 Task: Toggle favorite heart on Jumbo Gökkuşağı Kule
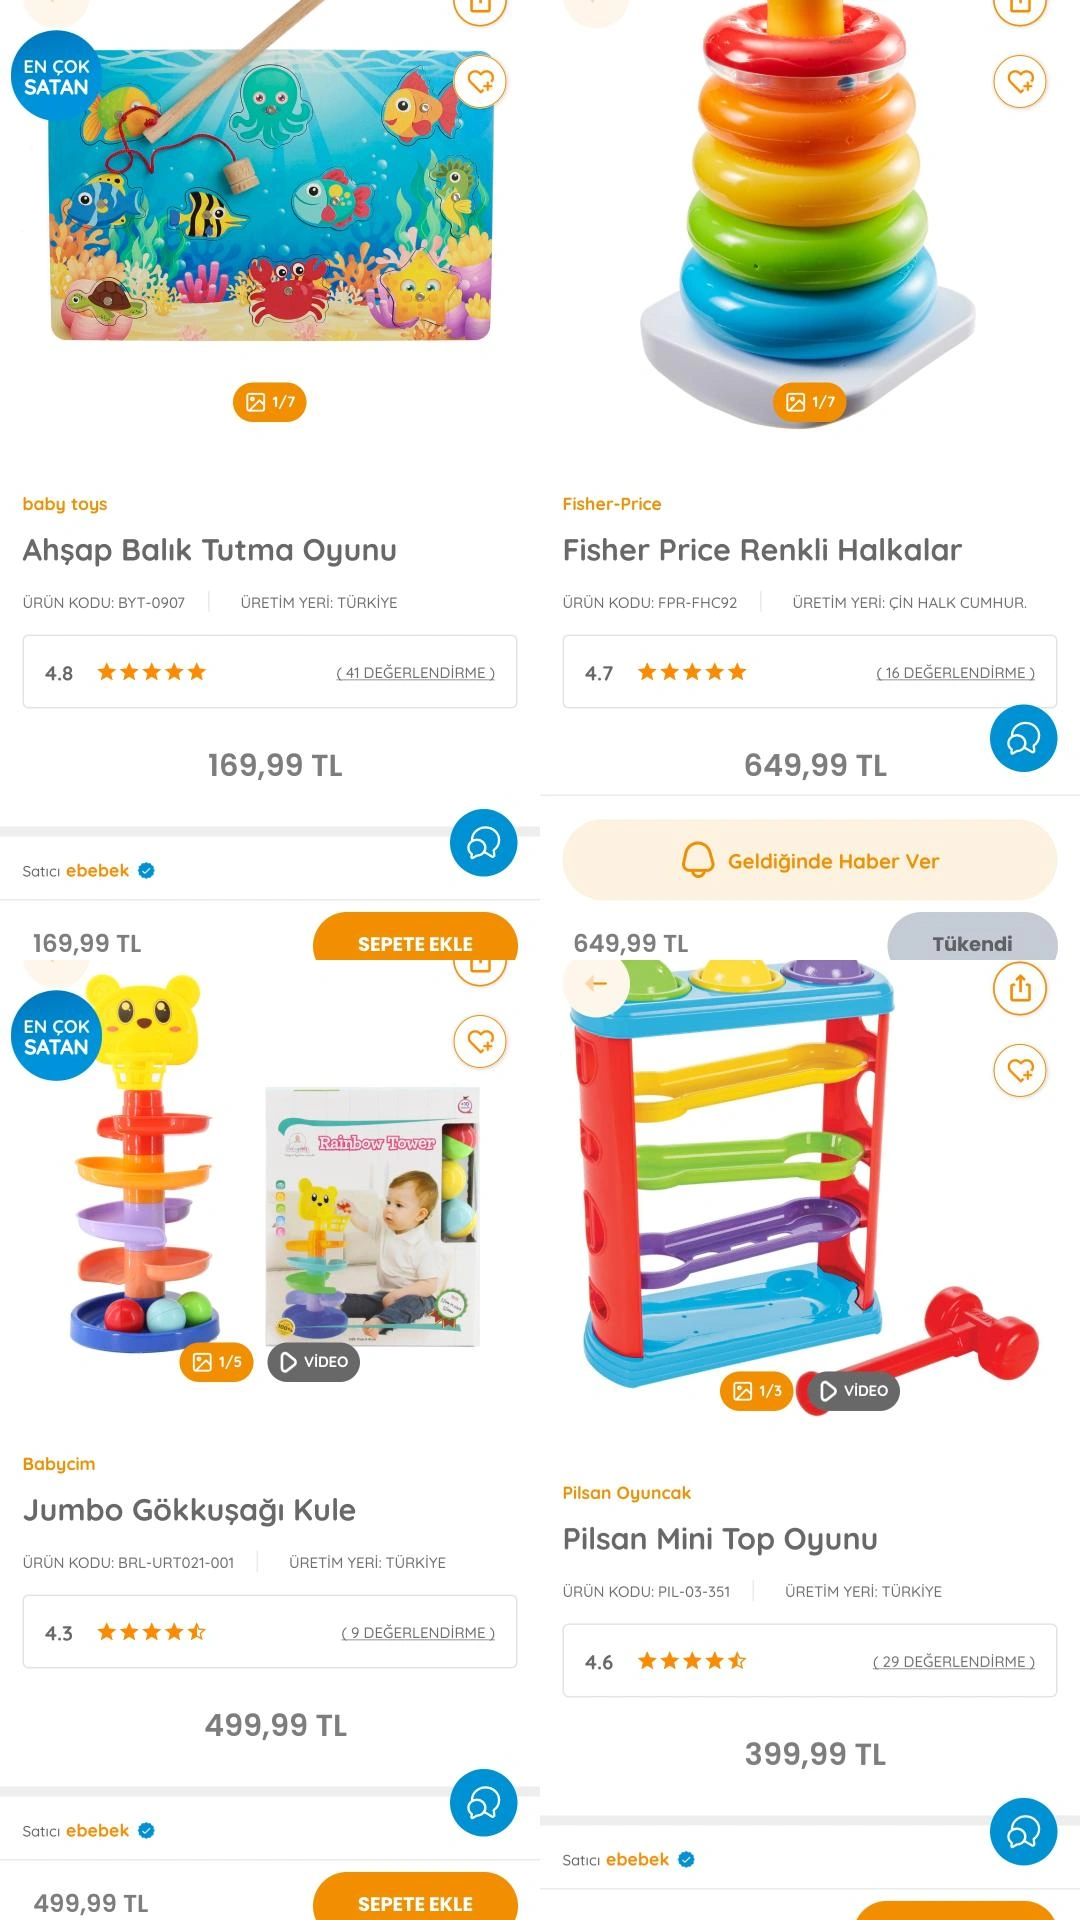tap(480, 1041)
